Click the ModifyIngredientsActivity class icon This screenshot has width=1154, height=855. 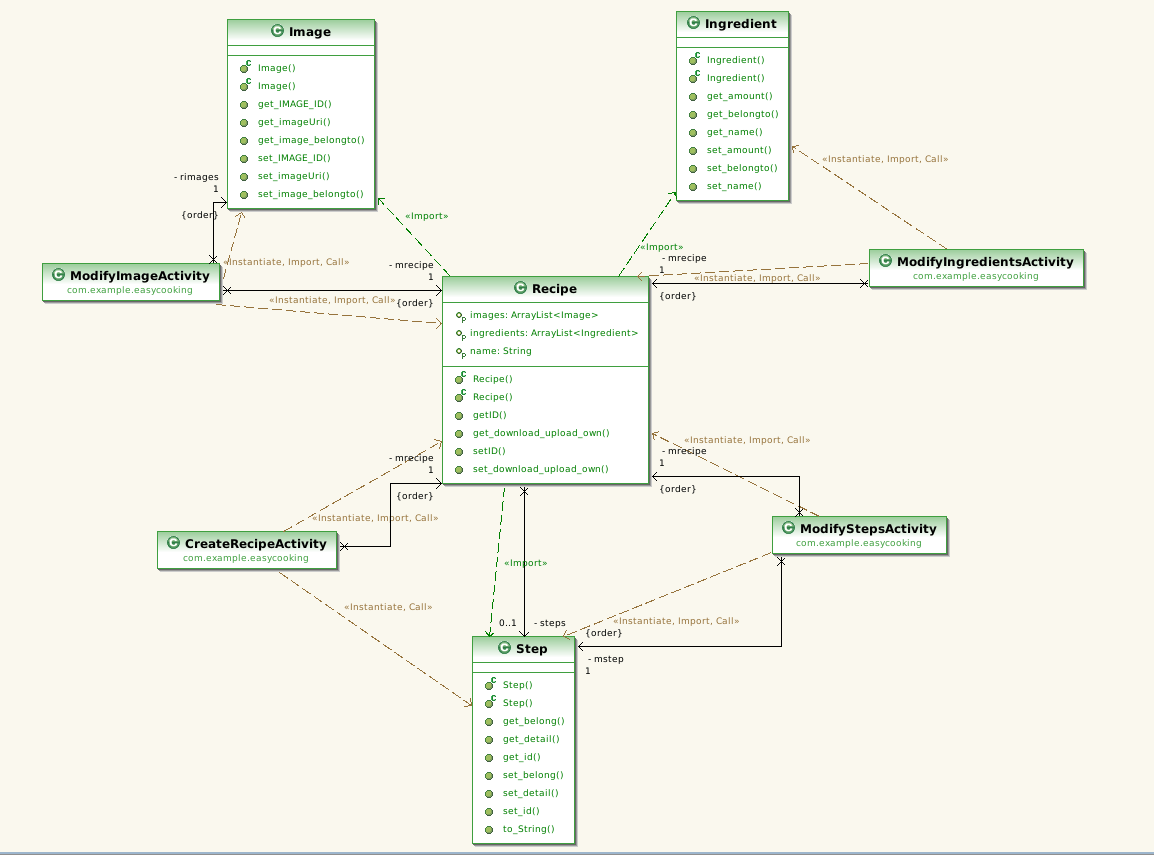point(886,261)
